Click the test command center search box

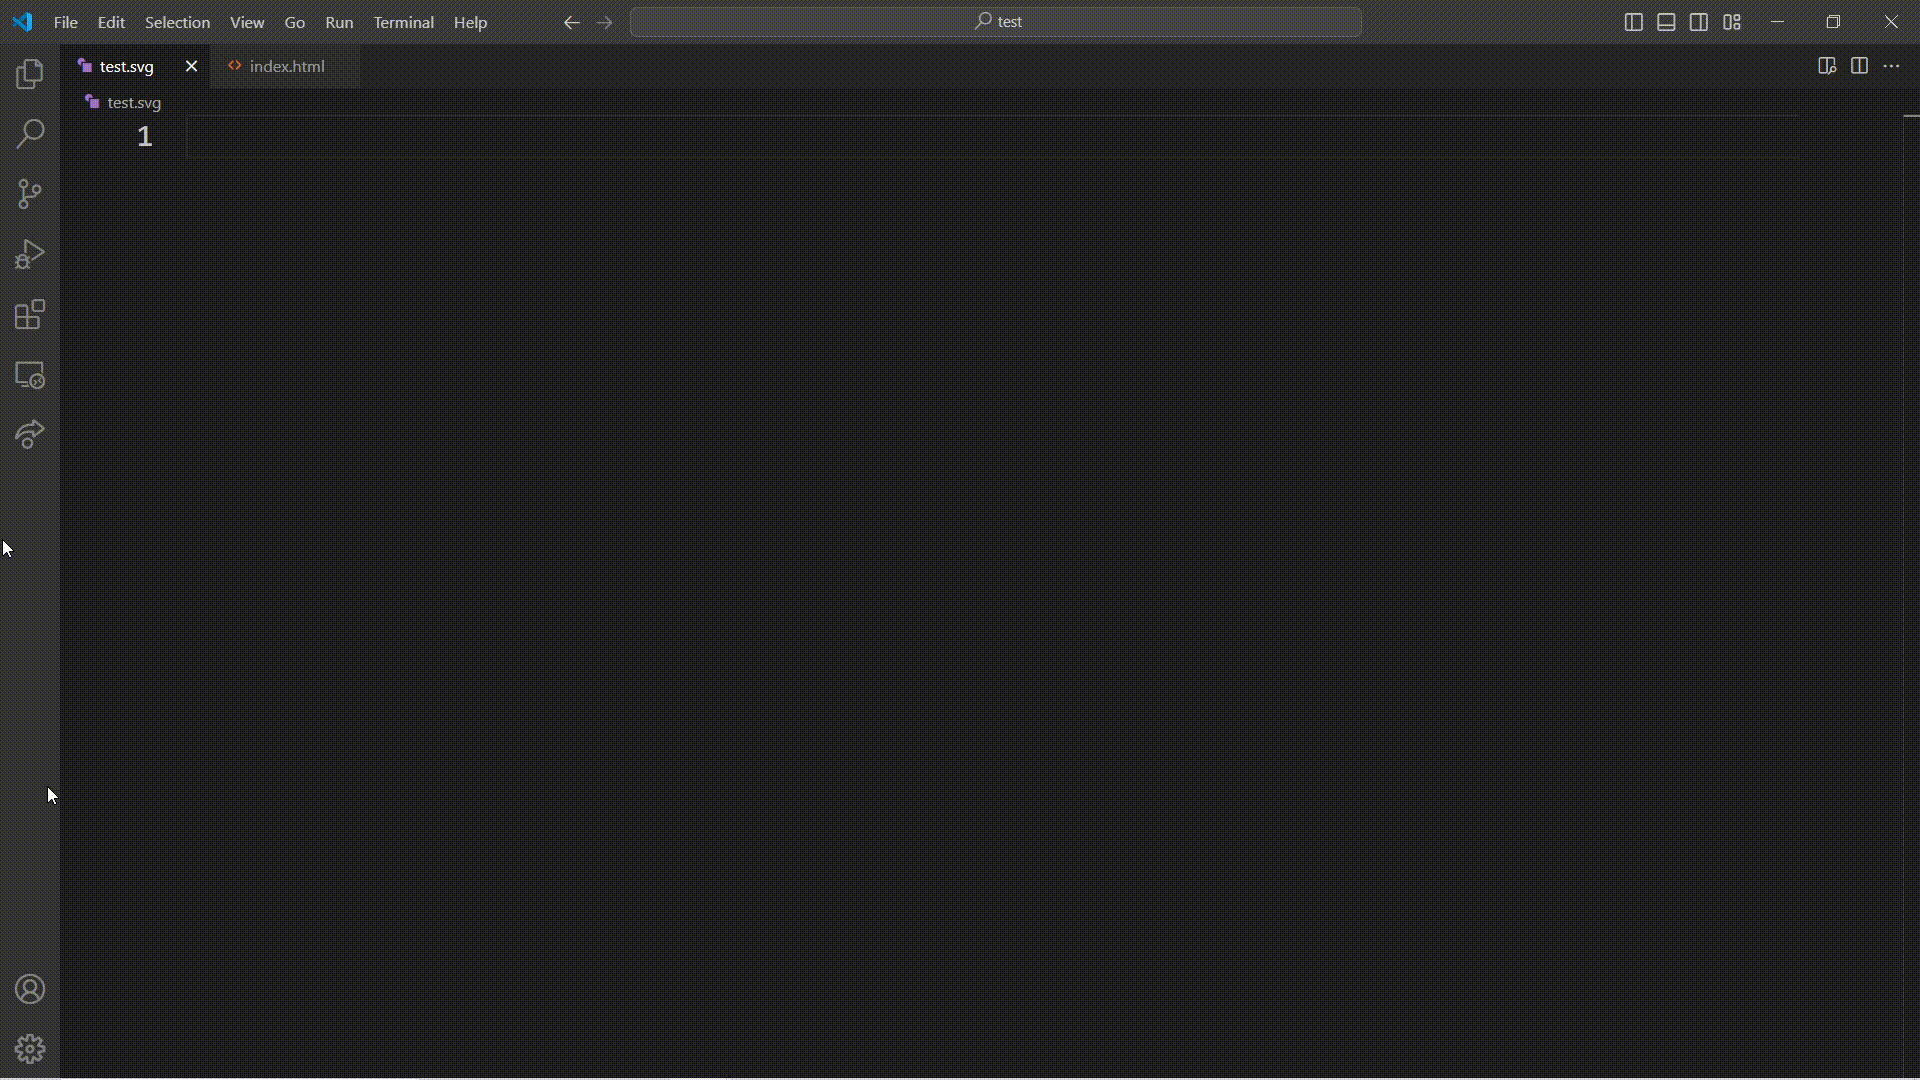coord(996,22)
